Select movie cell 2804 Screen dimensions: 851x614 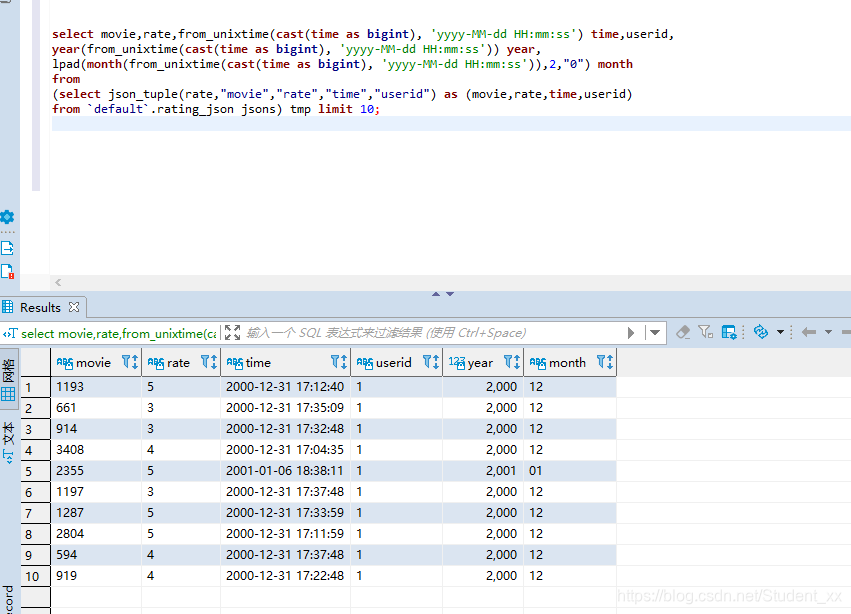point(96,534)
